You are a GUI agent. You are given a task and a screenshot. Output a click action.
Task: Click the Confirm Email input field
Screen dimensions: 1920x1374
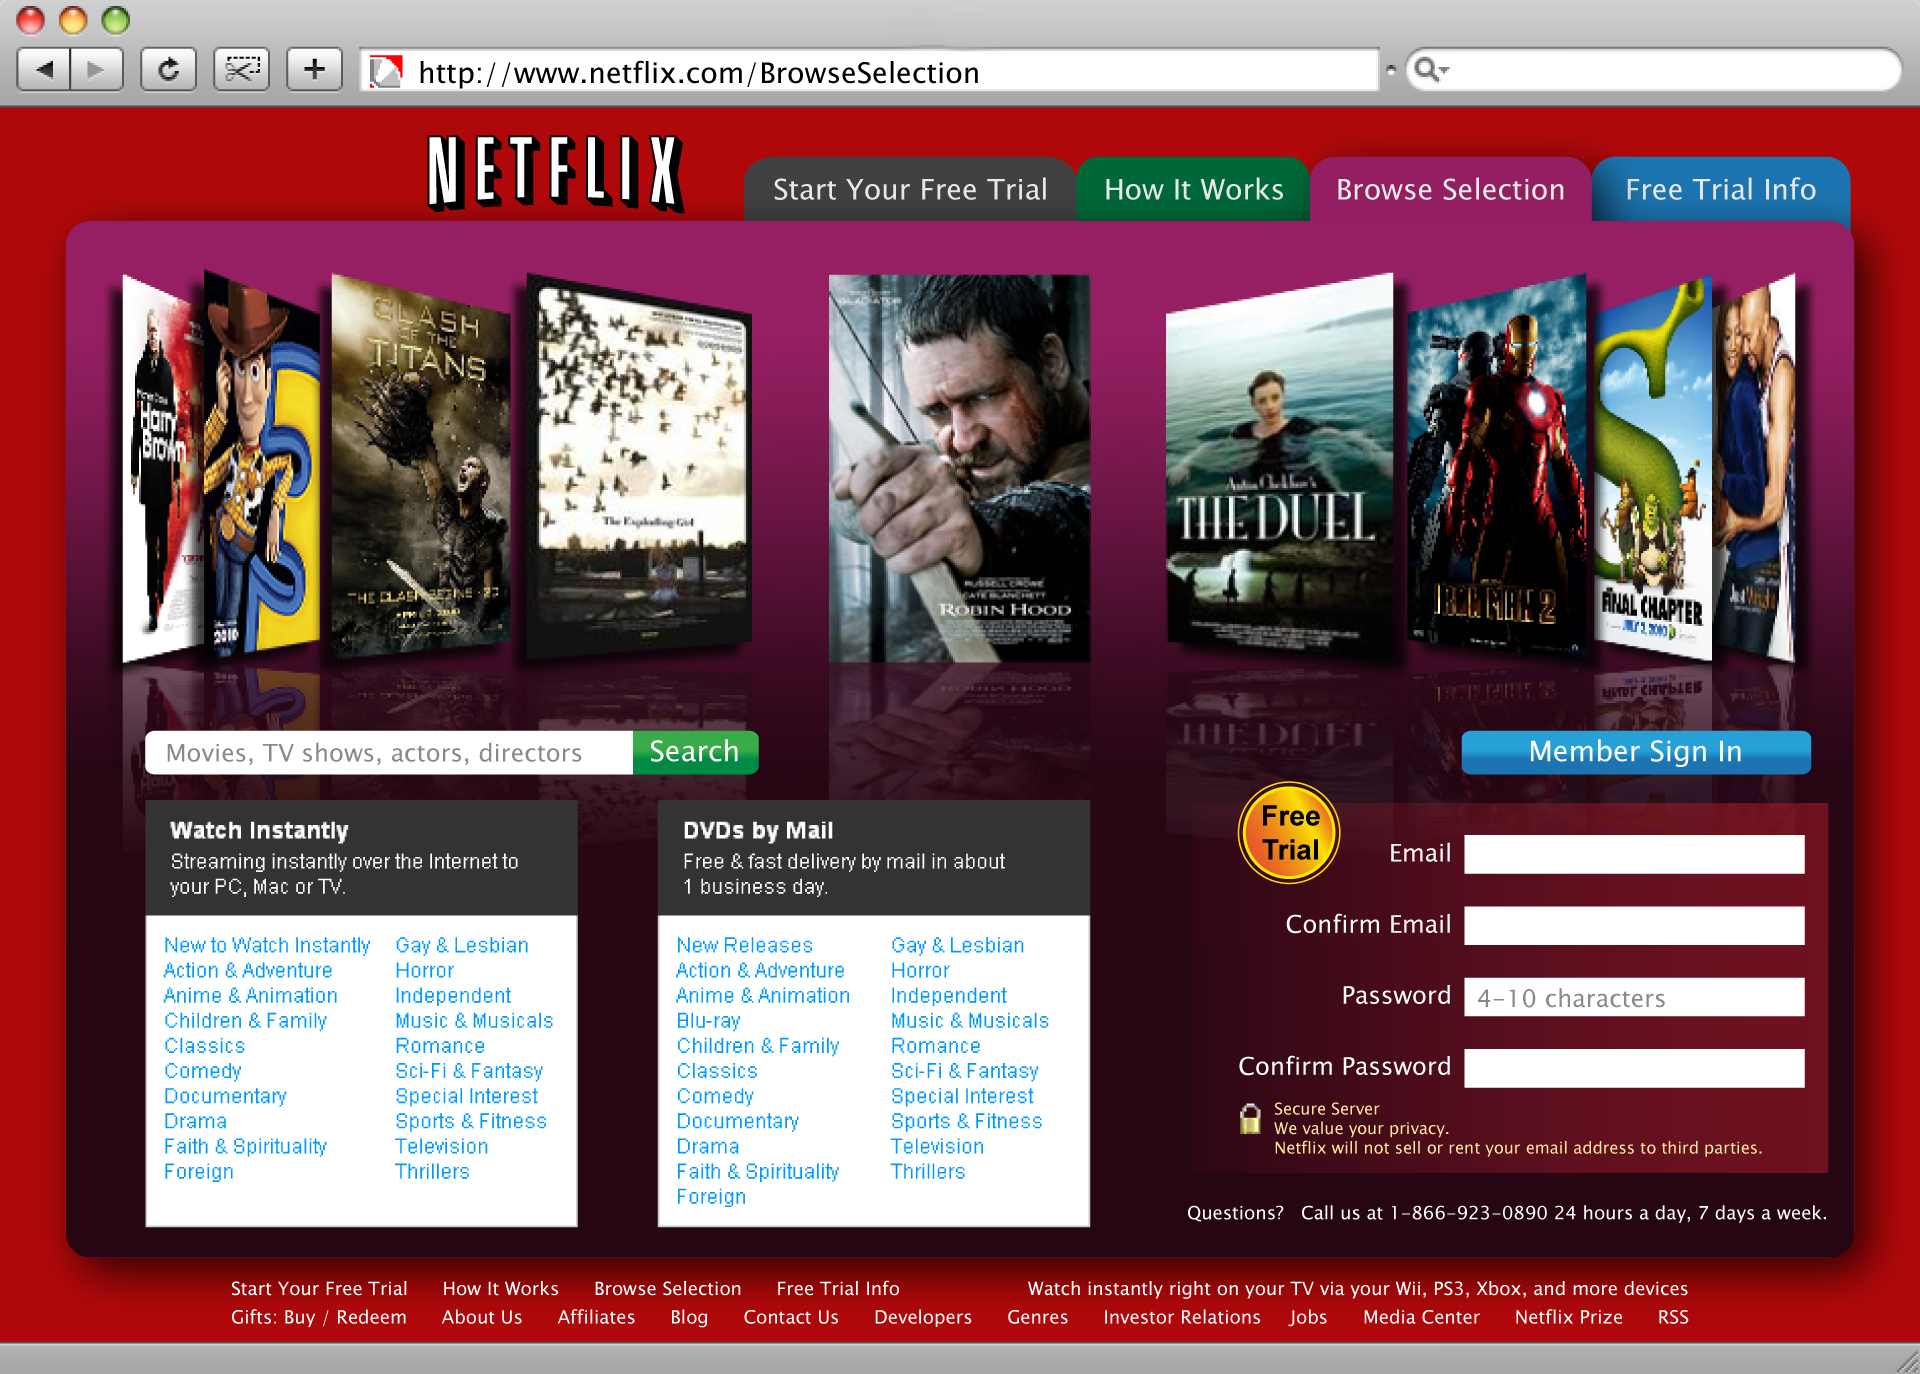pyautogui.click(x=1634, y=925)
